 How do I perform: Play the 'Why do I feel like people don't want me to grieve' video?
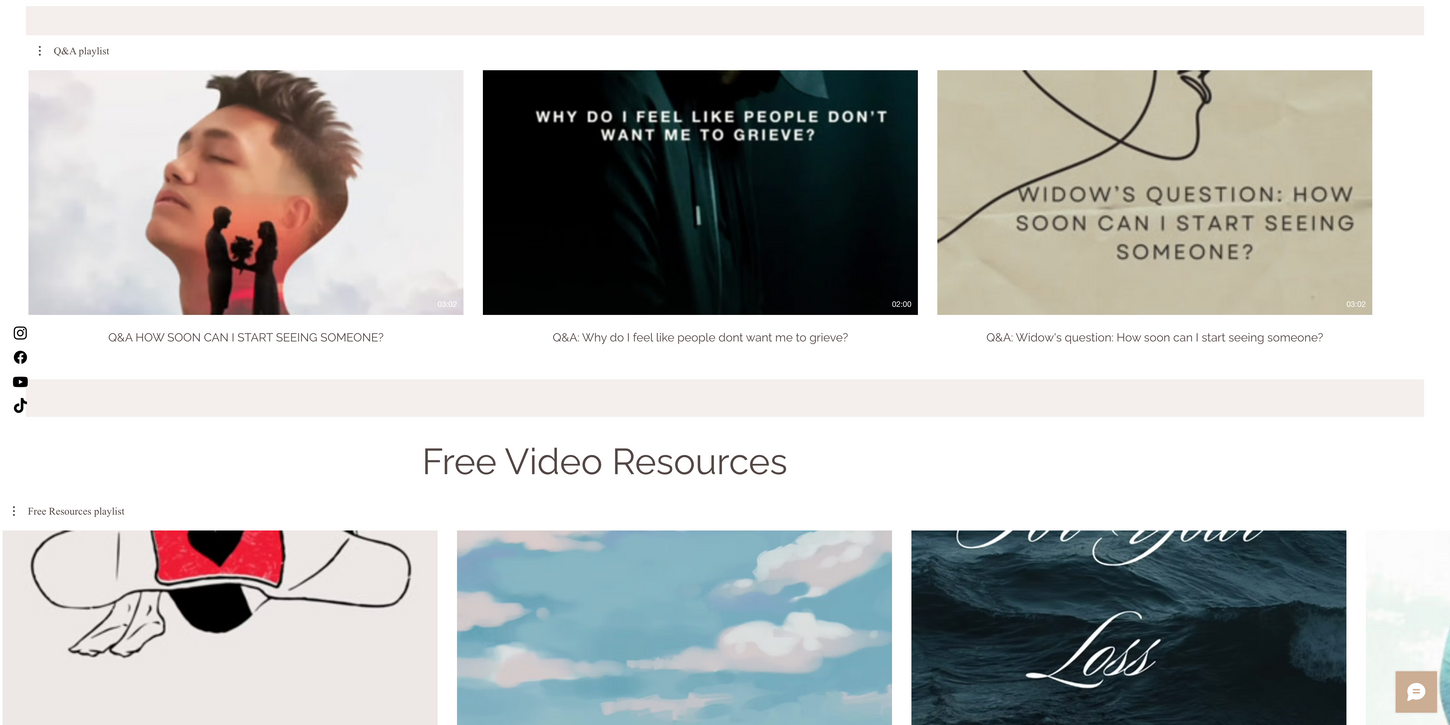coord(700,192)
